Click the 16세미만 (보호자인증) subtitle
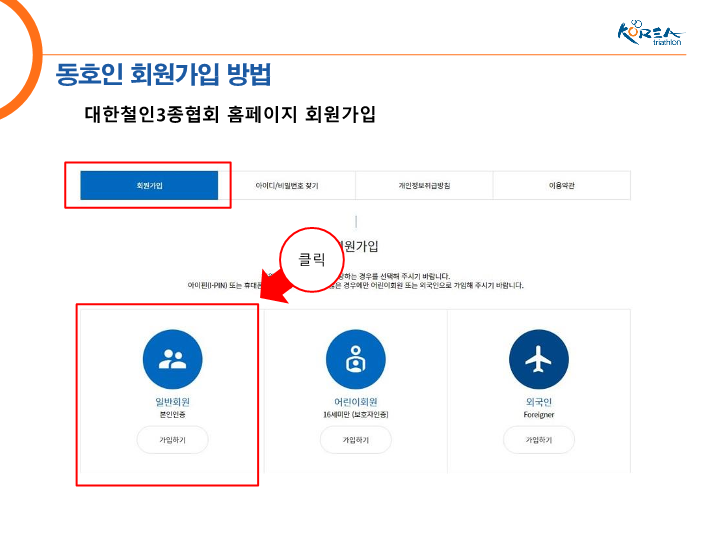The width and height of the screenshot is (720, 540). pos(355,415)
